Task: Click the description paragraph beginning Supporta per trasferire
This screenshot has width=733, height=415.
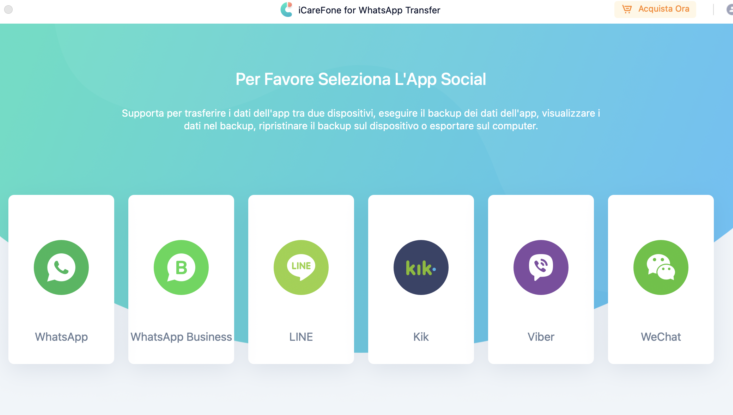Action: click(361, 120)
